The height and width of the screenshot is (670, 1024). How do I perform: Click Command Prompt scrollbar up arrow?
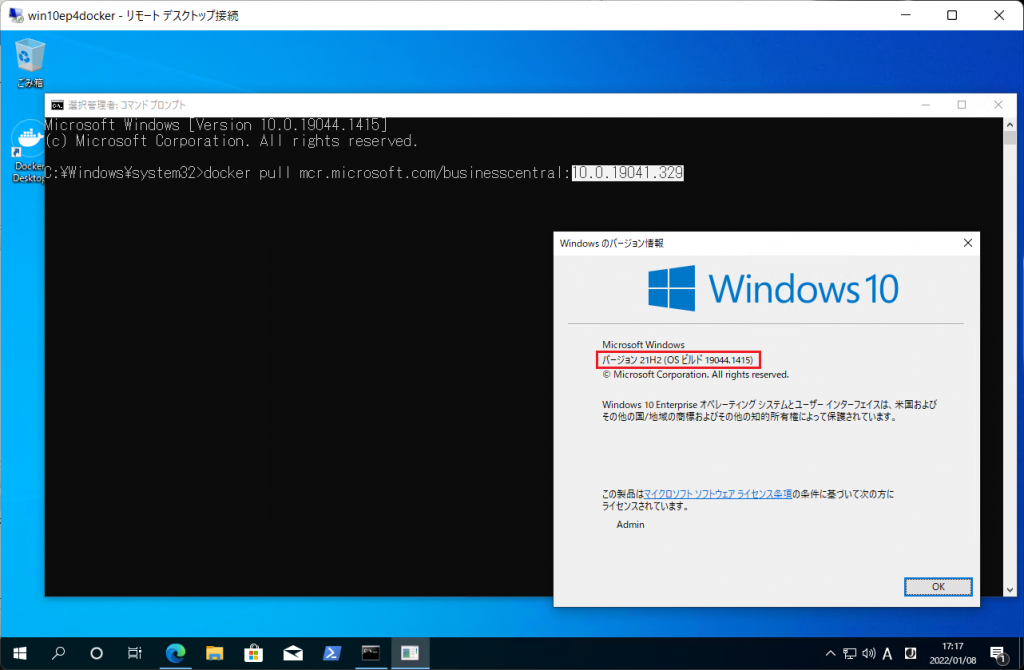click(x=1010, y=124)
